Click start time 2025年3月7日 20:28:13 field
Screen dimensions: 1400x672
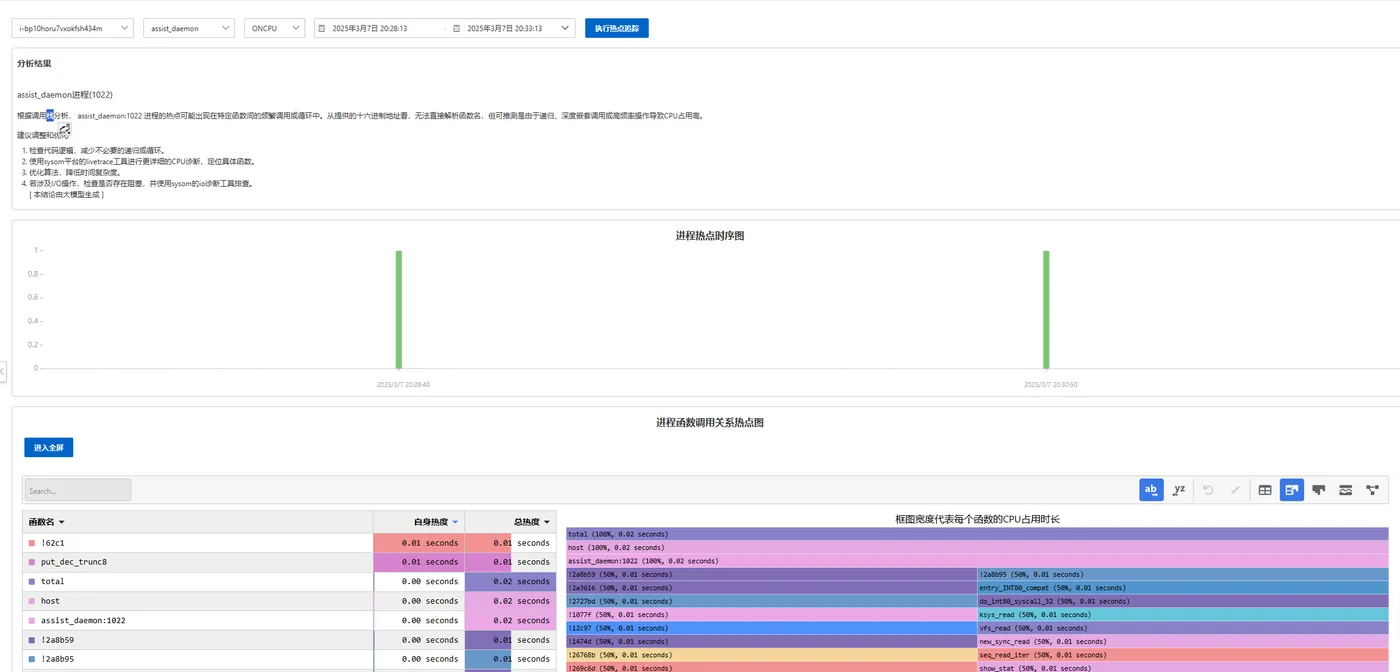click(x=370, y=29)
